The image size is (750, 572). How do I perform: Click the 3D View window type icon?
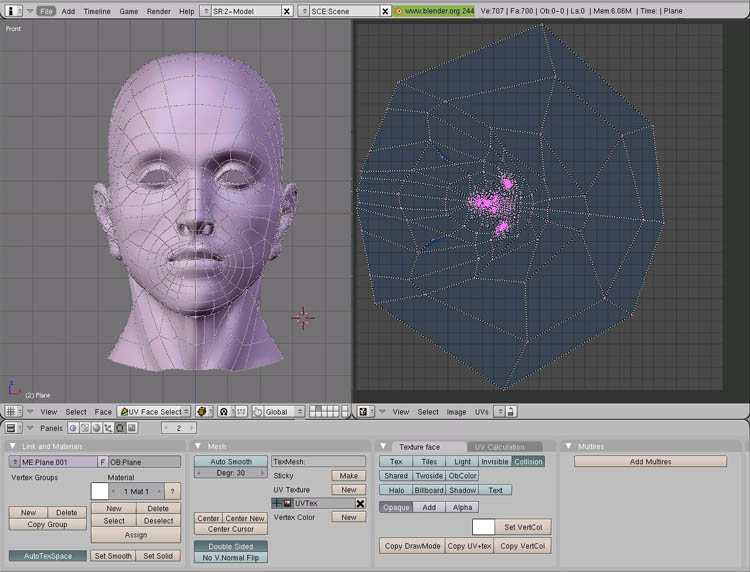(11, 411)
